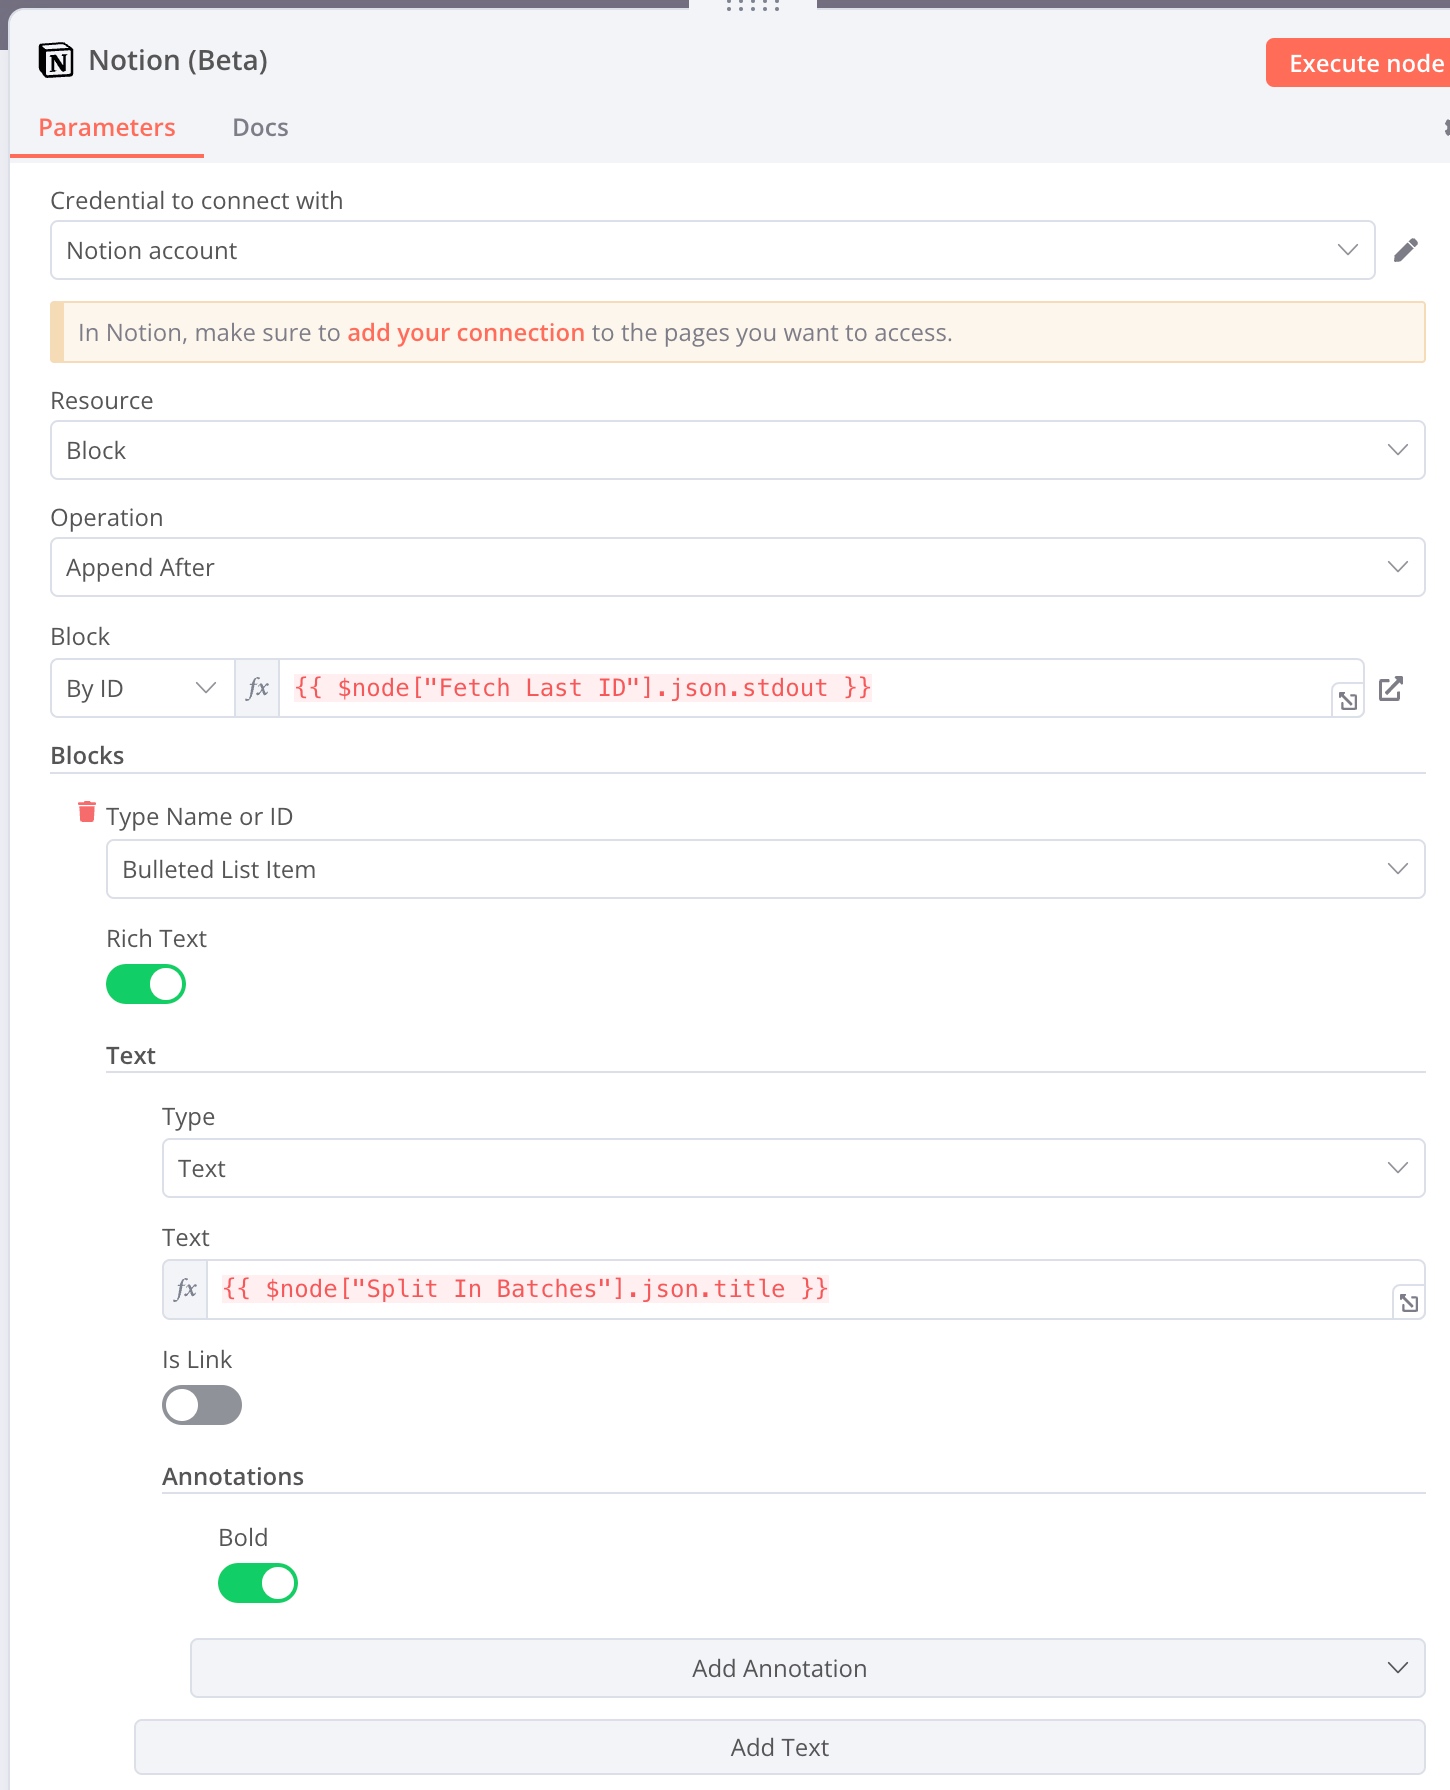Expand the Block ID expression editor icon
The height and width of the screenshot is (1790, 1450).
1348,701
